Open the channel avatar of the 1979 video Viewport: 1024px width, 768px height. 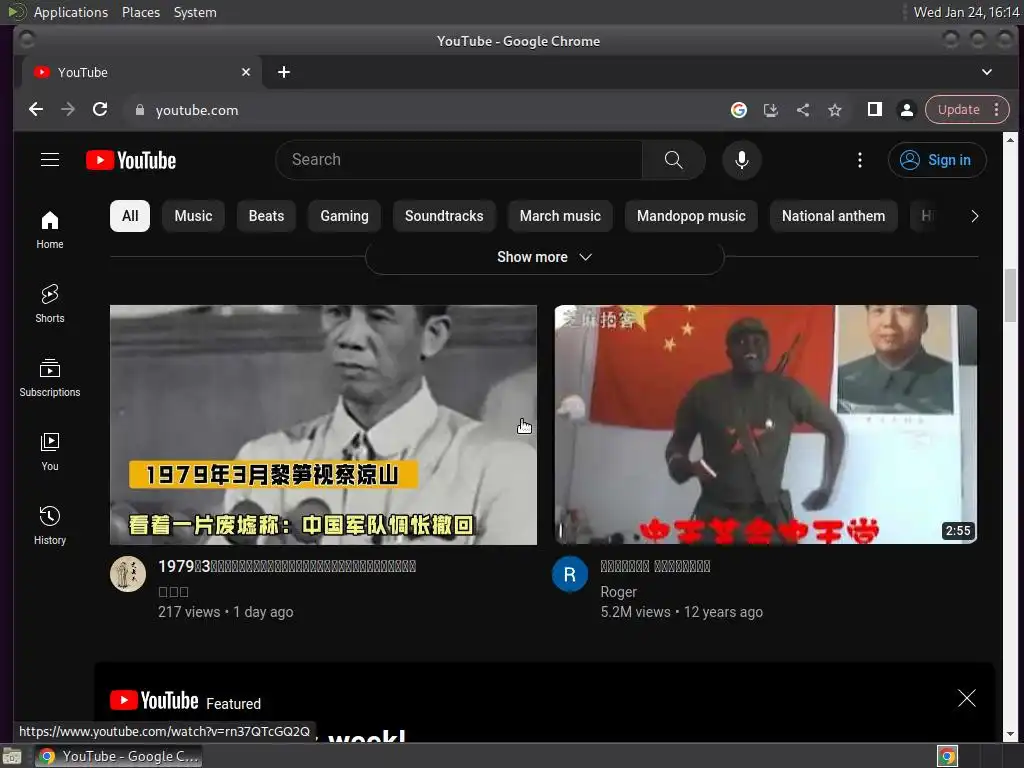127,574
